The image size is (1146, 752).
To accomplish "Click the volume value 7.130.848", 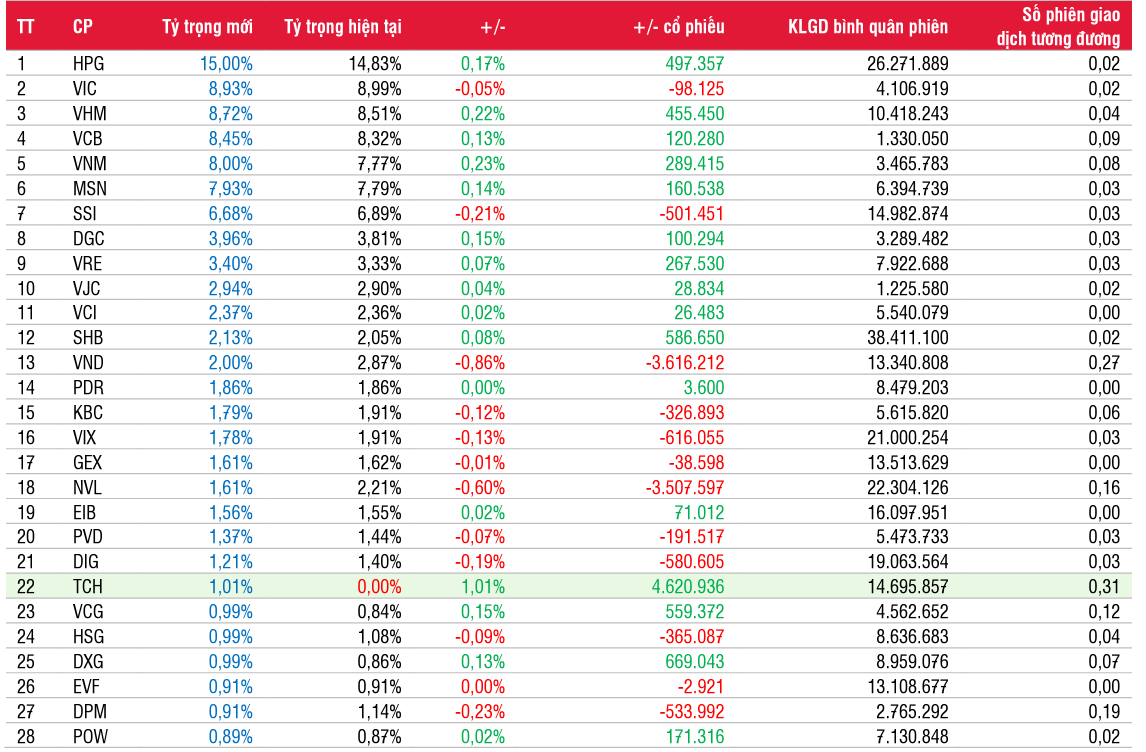I will pos(912,737).
